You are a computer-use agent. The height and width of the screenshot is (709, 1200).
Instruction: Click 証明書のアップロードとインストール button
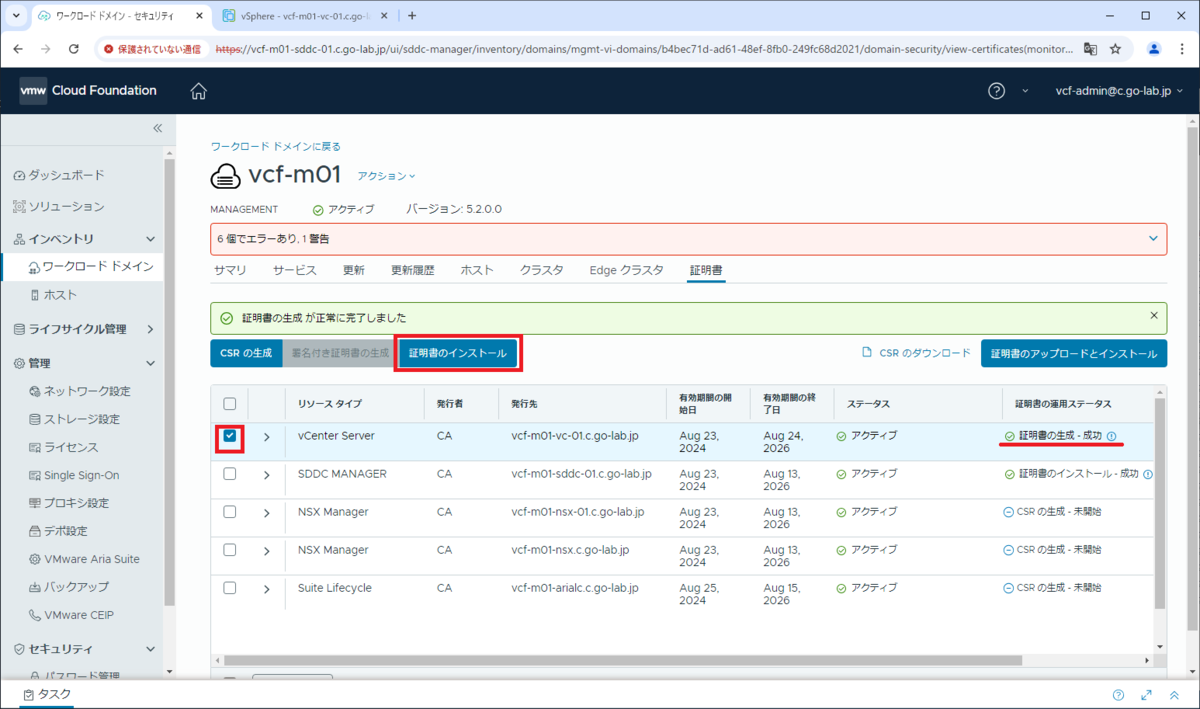[1074, 353]
